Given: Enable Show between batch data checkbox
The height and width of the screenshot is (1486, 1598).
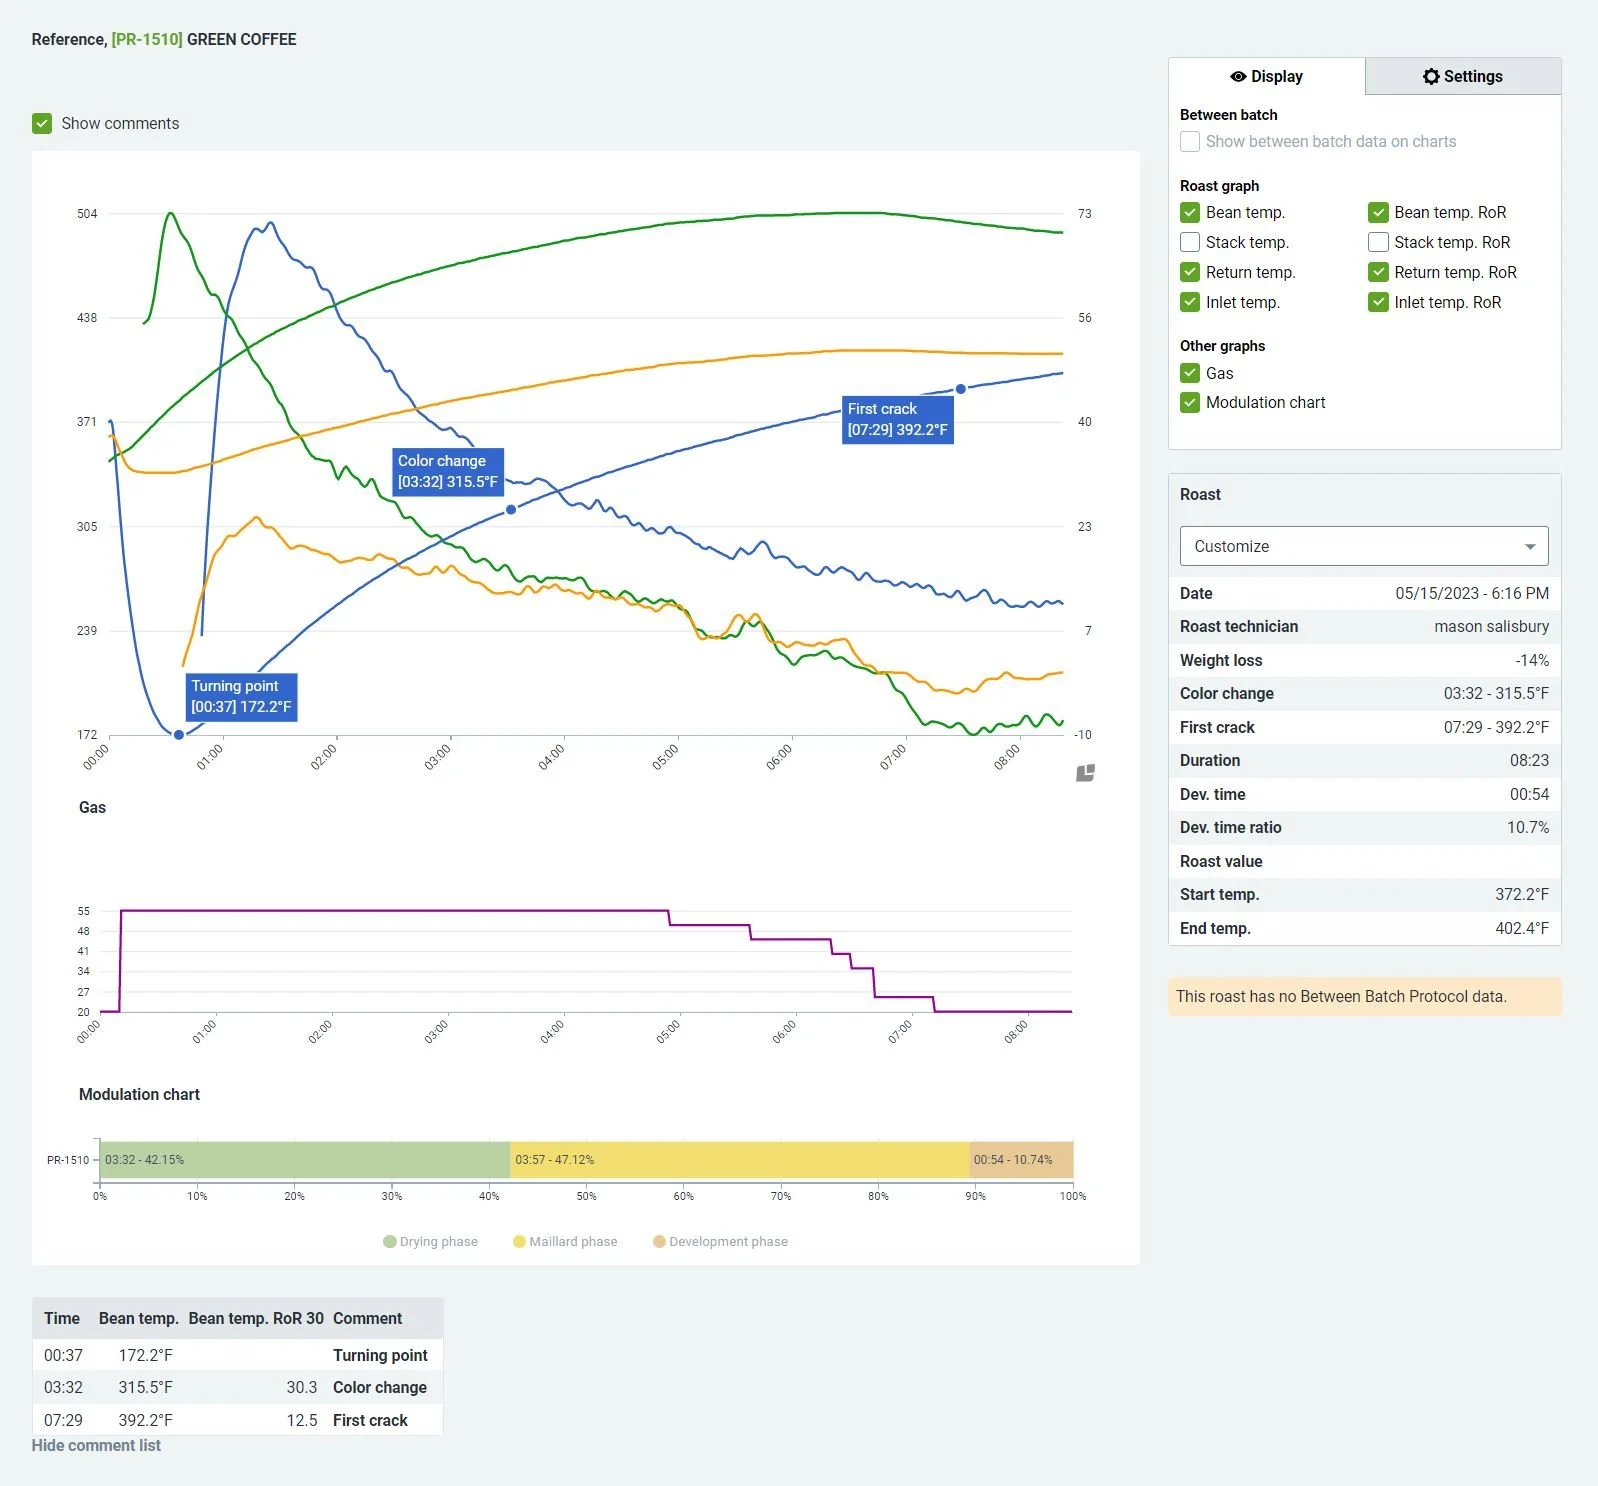Looking at the screenshot, I should [x=1190, y=142].
